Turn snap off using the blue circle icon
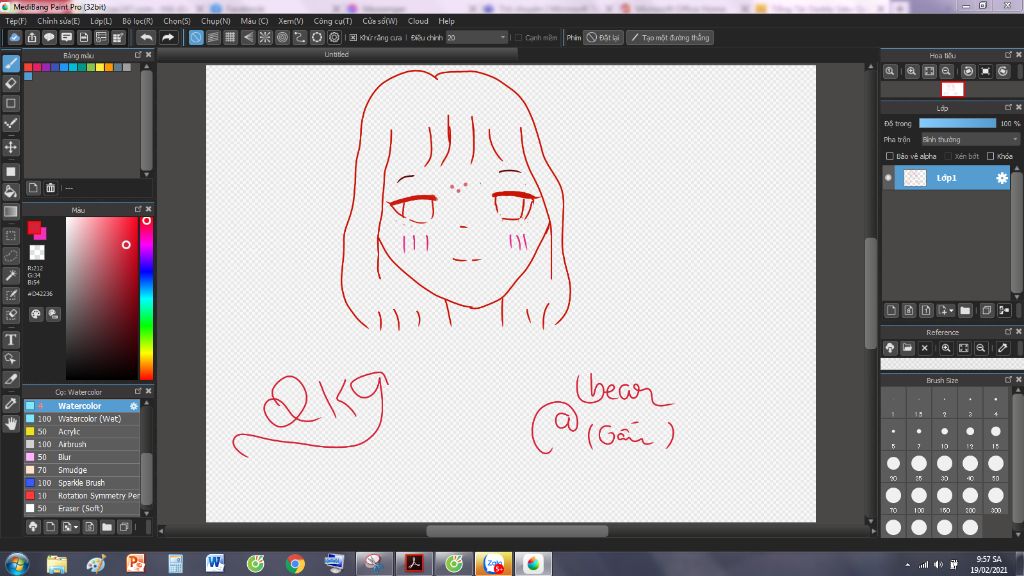The height and width of the screenshot is (576, 1024). pos(196,38)
